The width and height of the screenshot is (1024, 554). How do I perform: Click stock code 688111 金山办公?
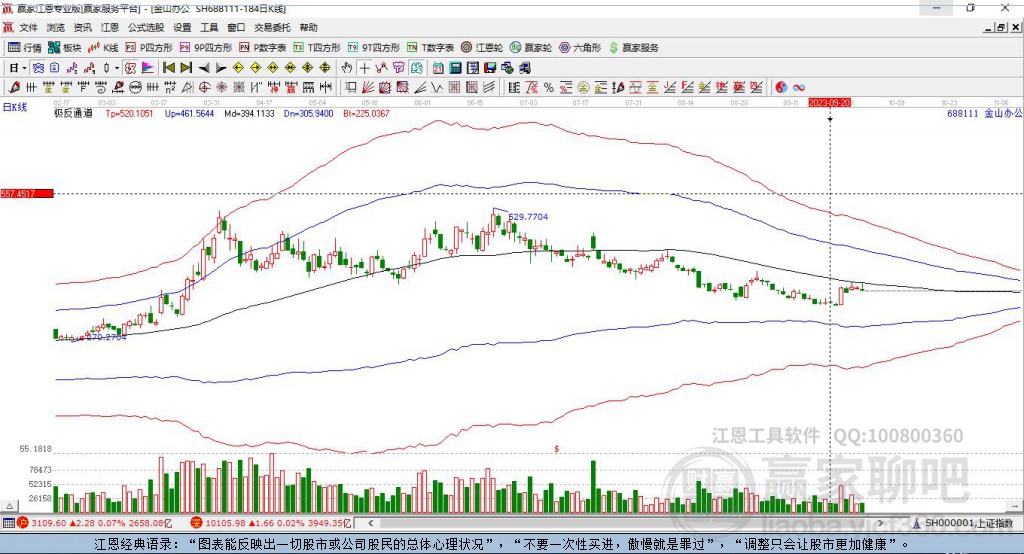(x=985, y=114)
